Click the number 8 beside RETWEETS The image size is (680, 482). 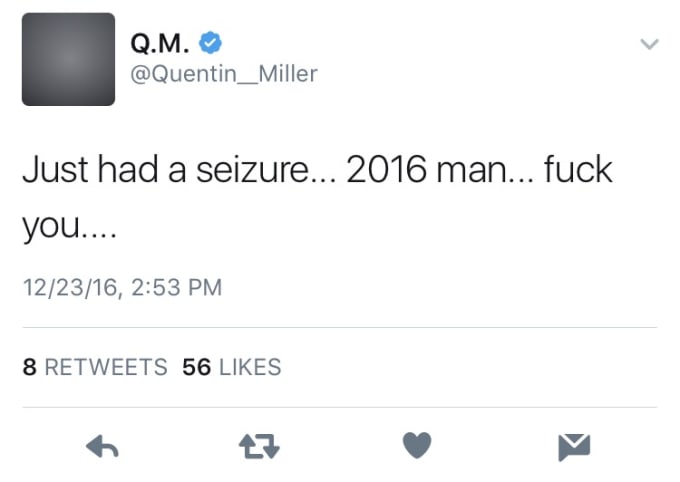point(29,367)
